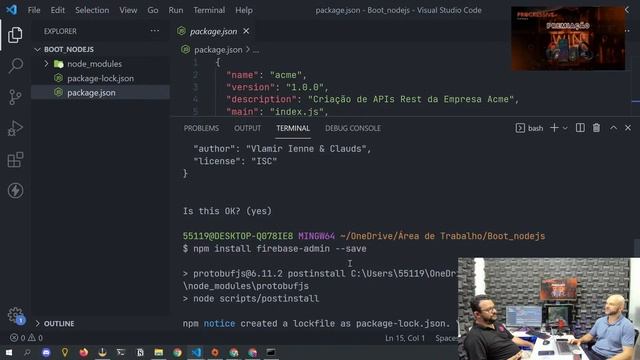Open Explorer more actions ellipsis
640x360 pixels.
click(155, 31)
